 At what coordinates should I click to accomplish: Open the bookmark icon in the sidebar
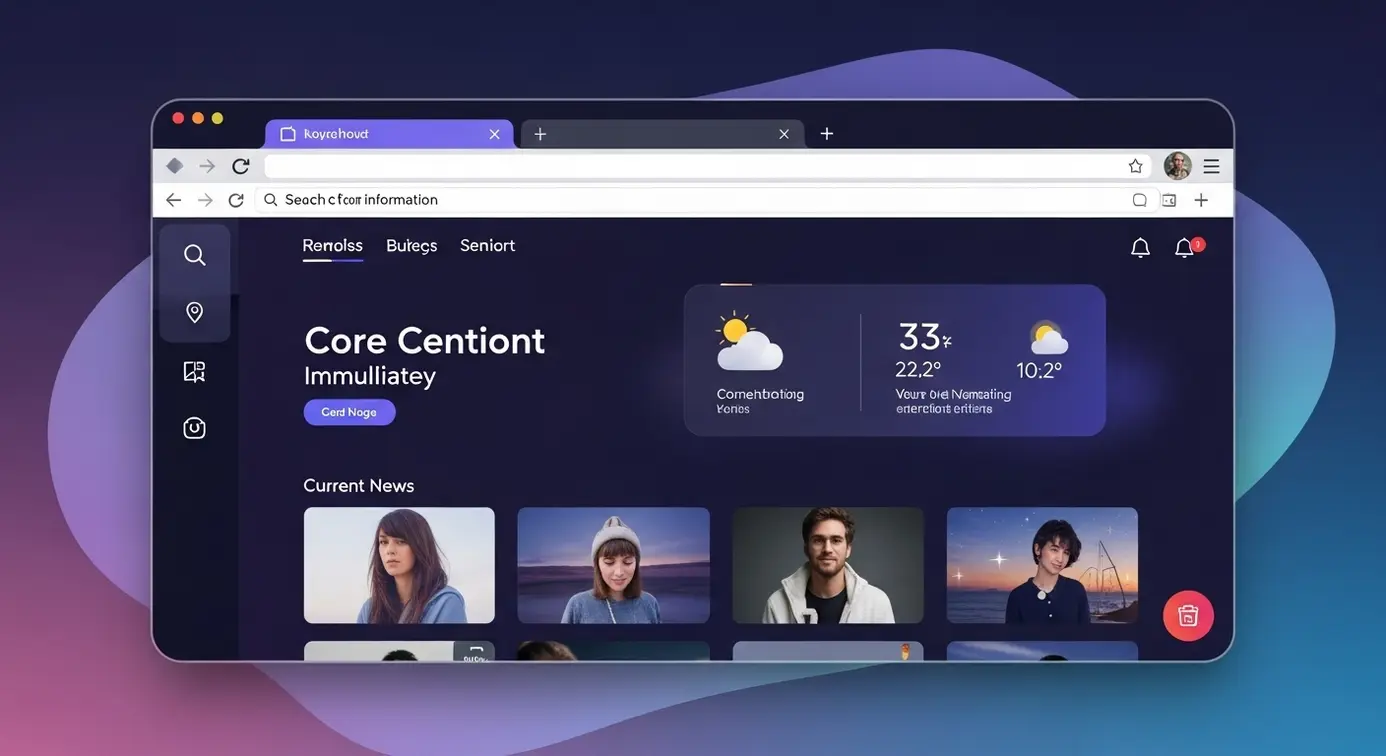[194, 372]
